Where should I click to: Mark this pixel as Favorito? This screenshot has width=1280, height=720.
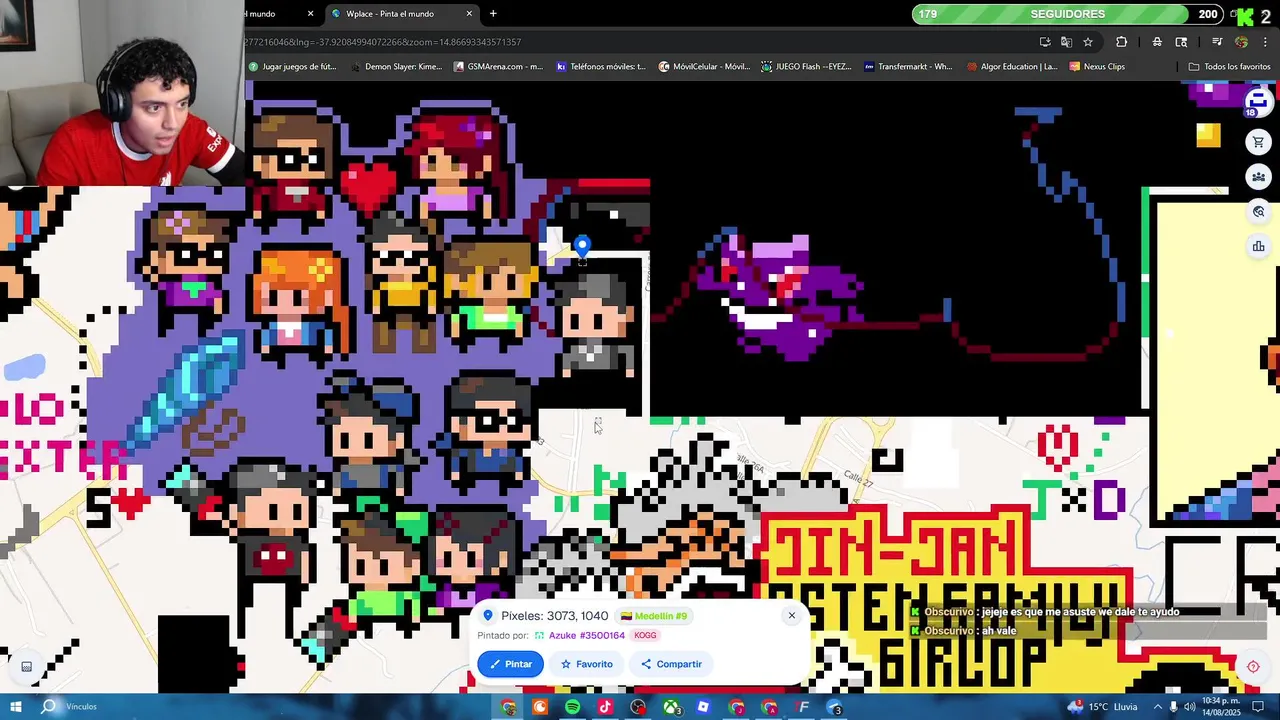click(x=586, y=664)
